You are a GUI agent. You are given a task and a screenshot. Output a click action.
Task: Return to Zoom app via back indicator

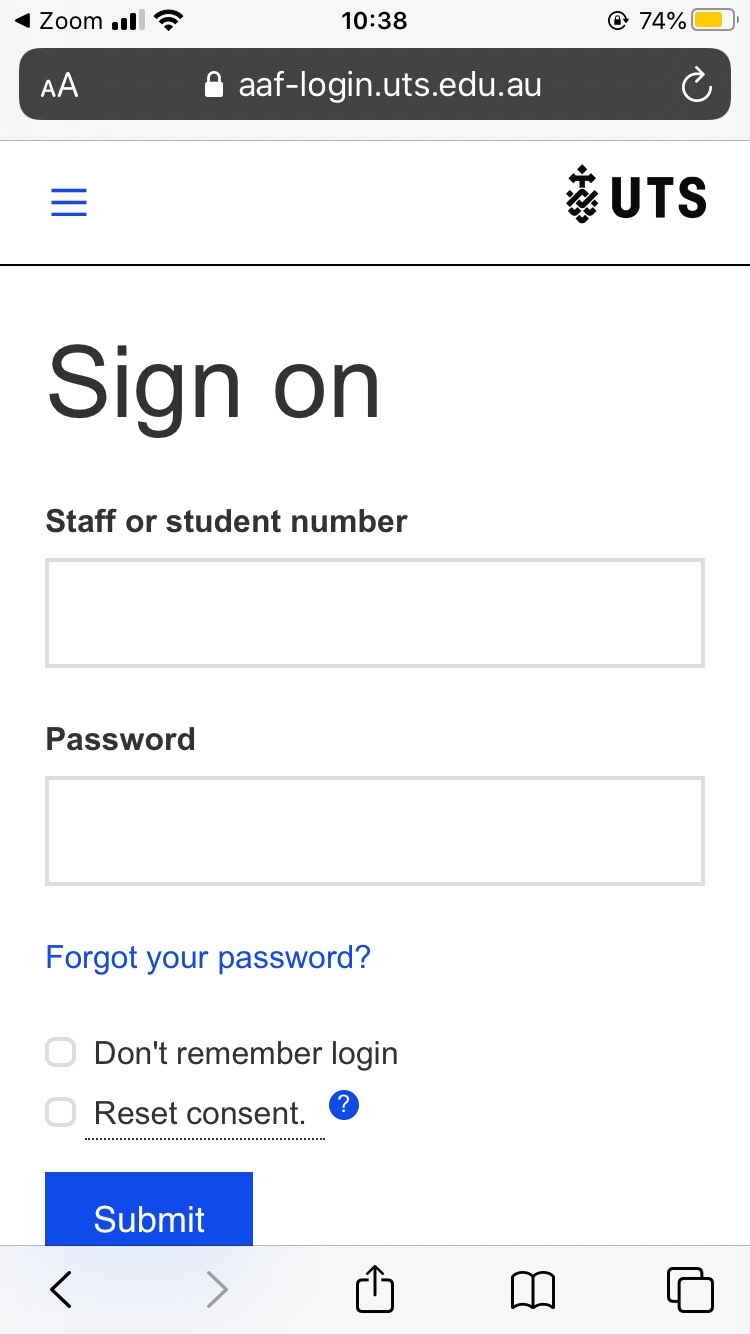click(x=60, y=20)
